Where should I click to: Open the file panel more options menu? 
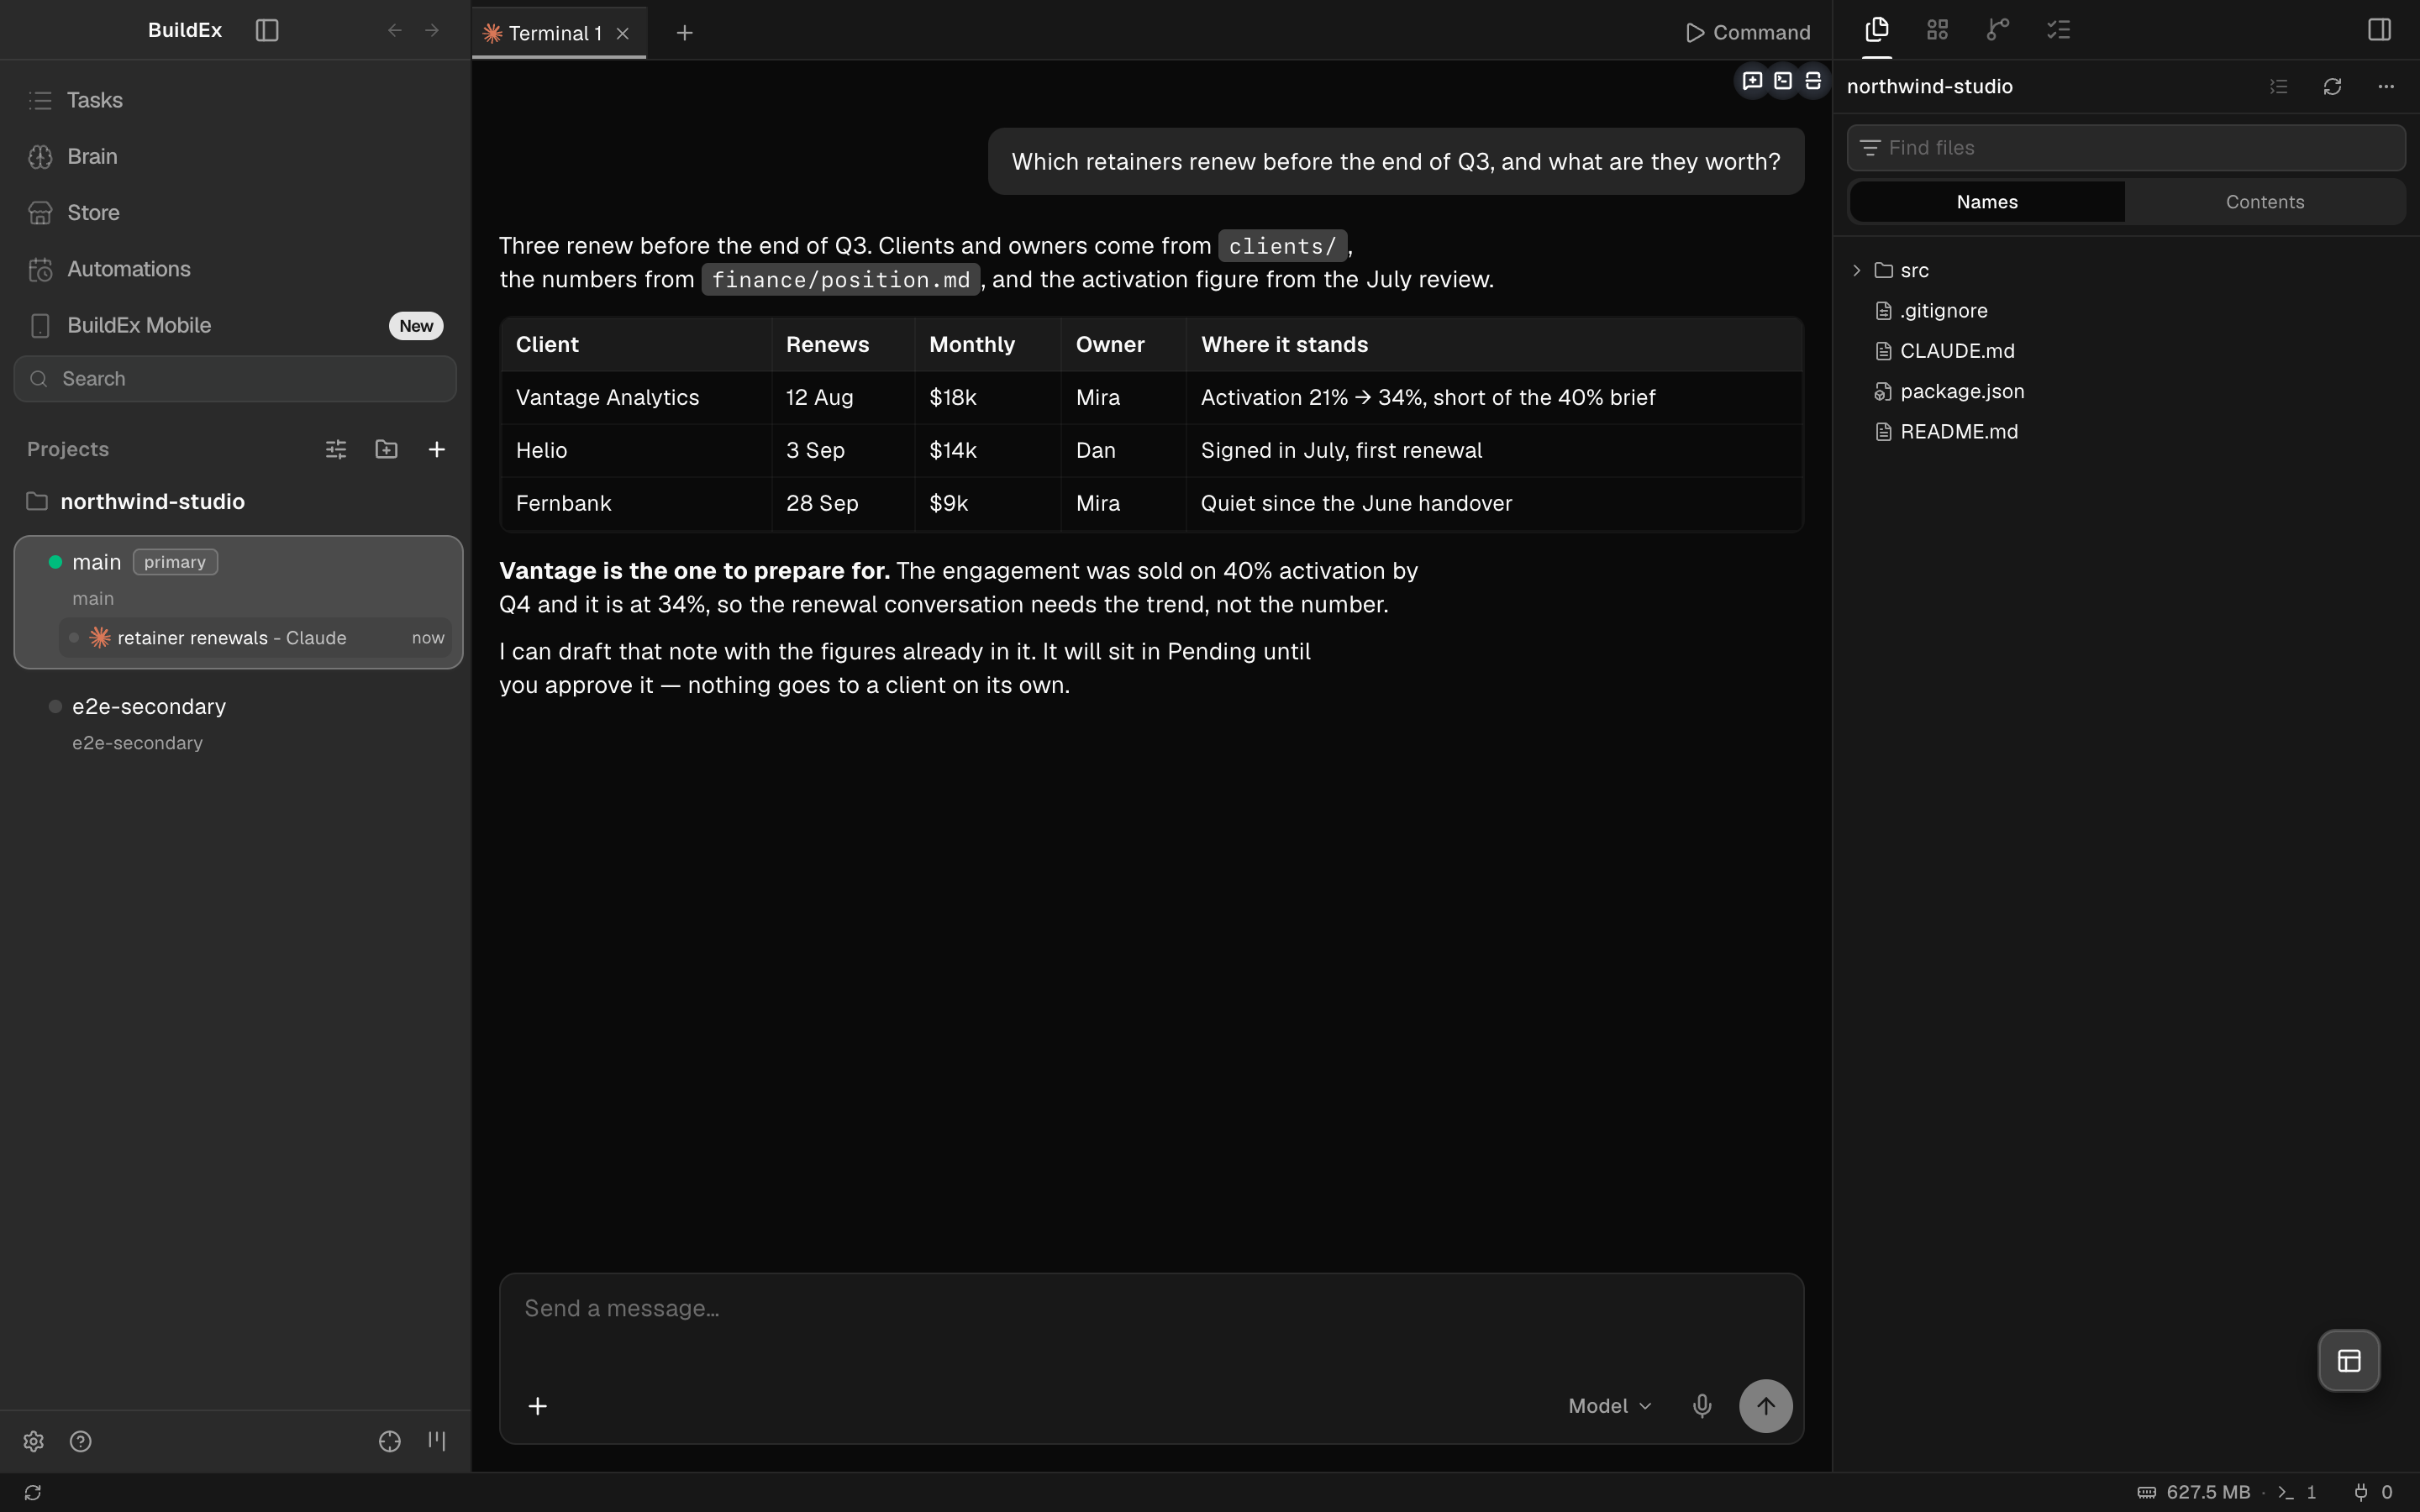click(2386, 87)
